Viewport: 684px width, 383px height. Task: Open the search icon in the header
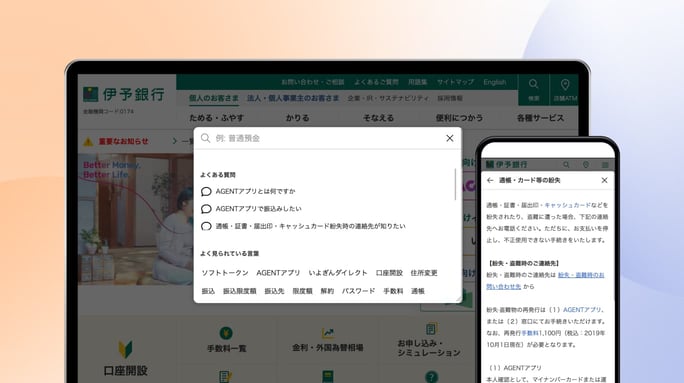click(534, 89)
